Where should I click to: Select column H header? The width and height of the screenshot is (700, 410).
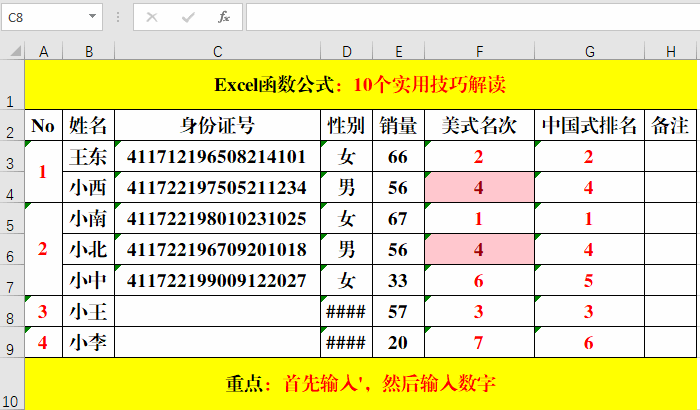[671, 51]
